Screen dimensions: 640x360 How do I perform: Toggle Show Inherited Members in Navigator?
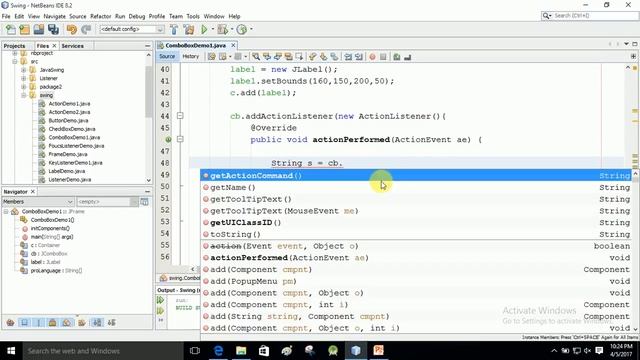click(x=11, y=323)
